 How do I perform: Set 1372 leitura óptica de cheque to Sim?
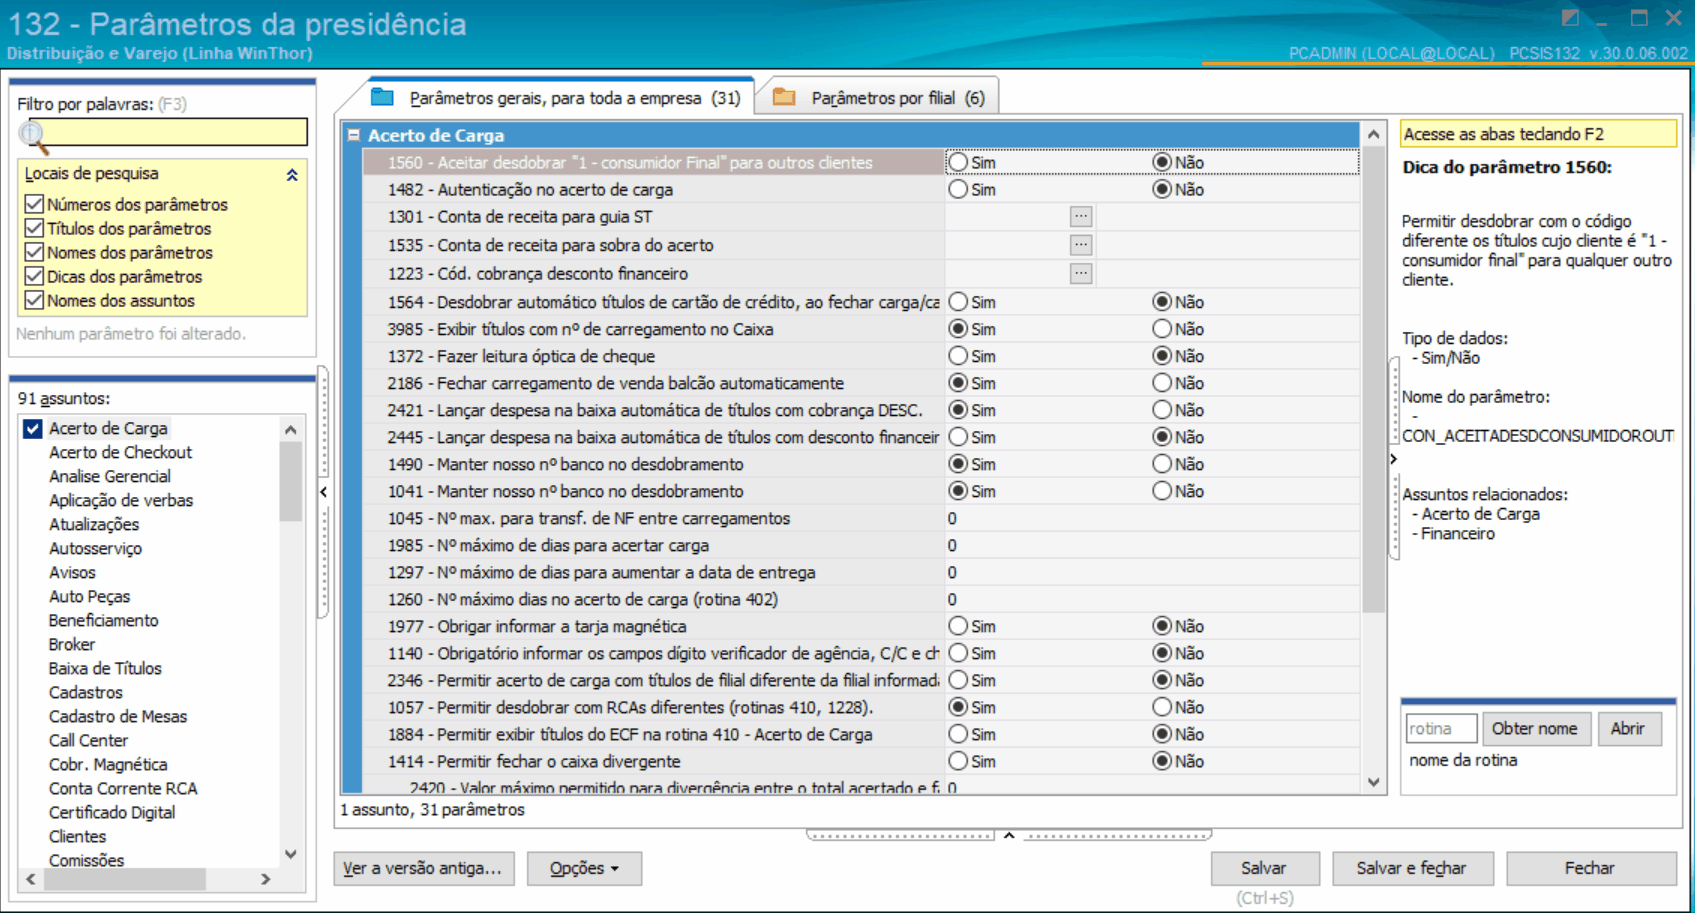coord(958,356)
